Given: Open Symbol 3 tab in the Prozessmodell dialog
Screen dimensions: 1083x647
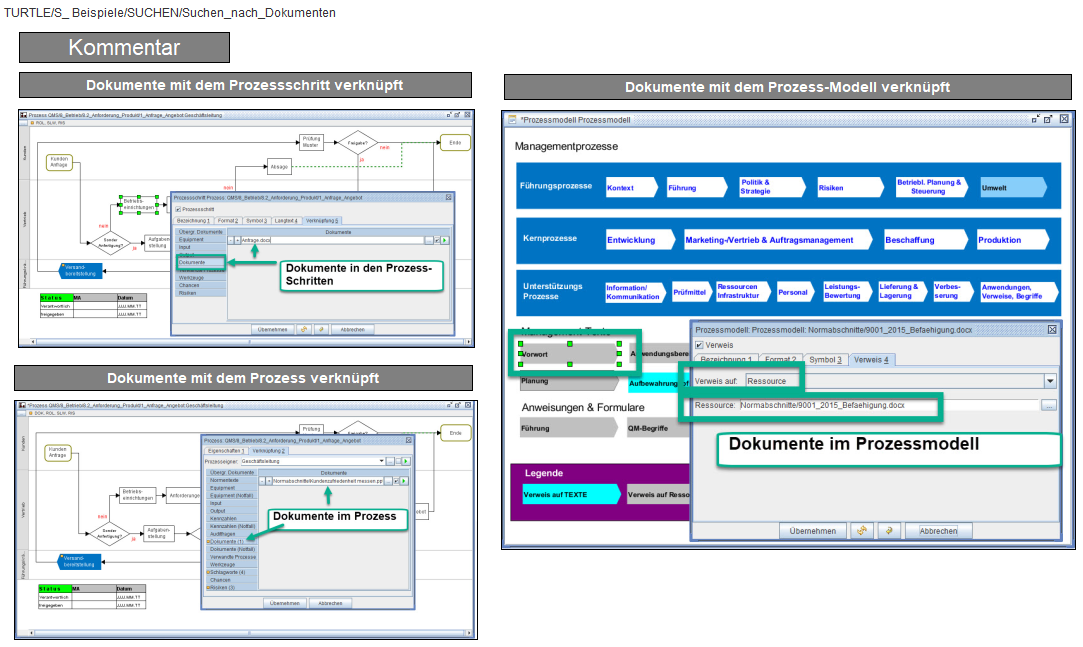Looking at the screenshot, I should (825, 360).
